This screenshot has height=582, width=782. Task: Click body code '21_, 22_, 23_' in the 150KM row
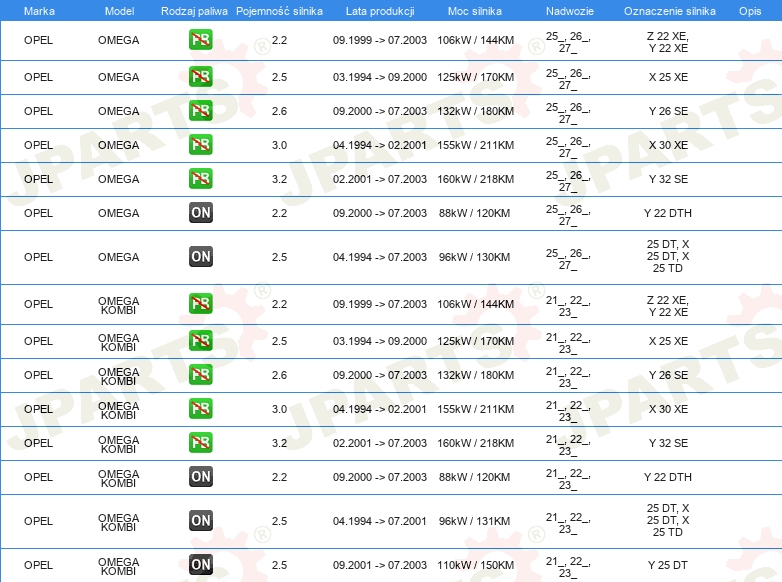(568, 567)
